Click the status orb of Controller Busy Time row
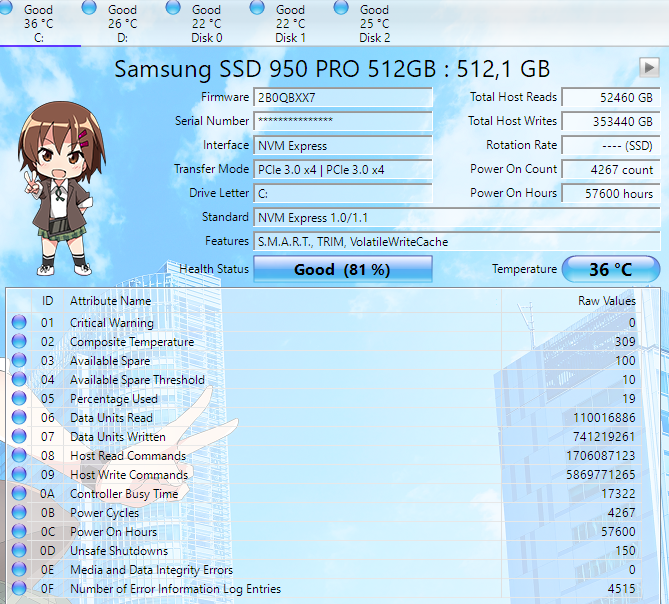Viewport: 669px width, 604px height. pos(19,493)
